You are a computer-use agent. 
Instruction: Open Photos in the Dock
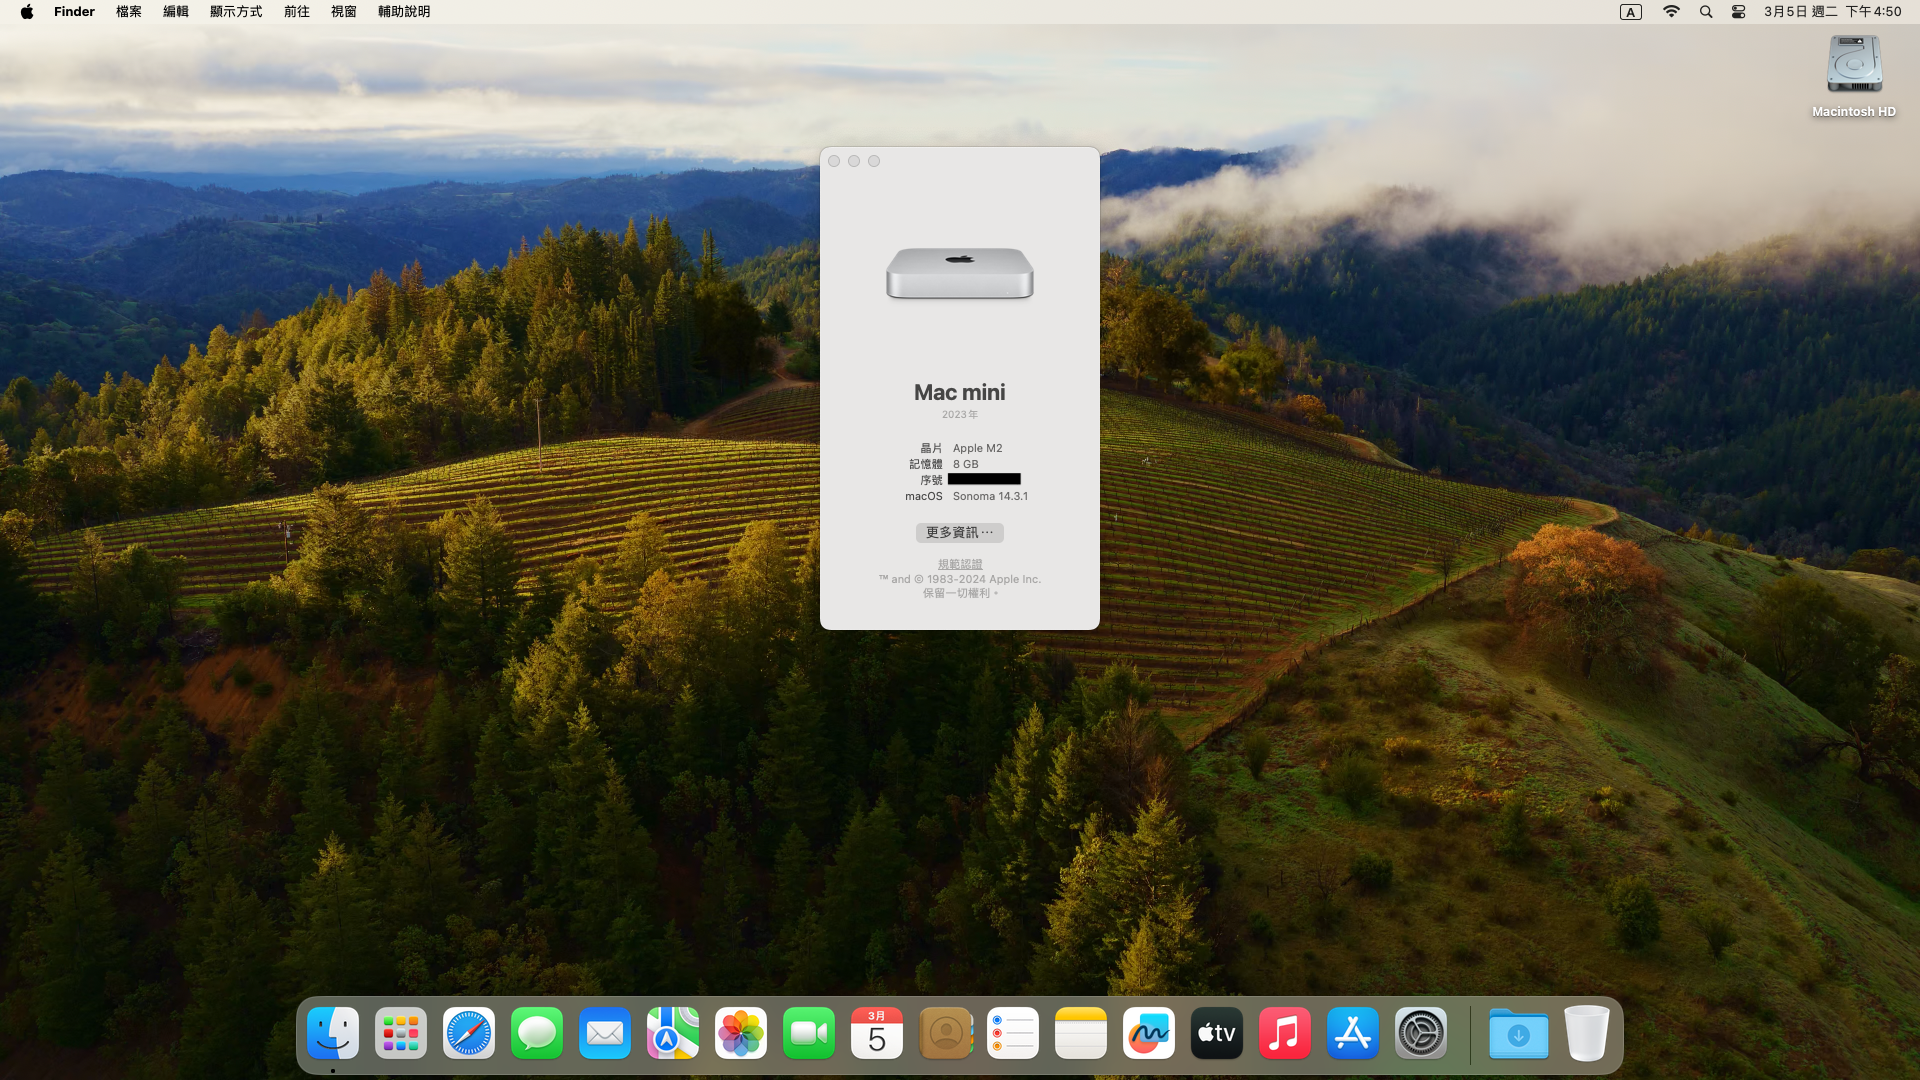(x=741, y=1033)
